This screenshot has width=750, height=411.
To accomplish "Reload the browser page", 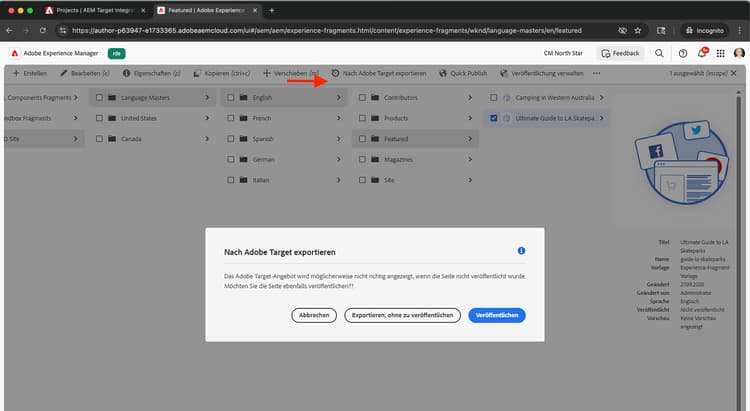I will click(x=43, y=30).
